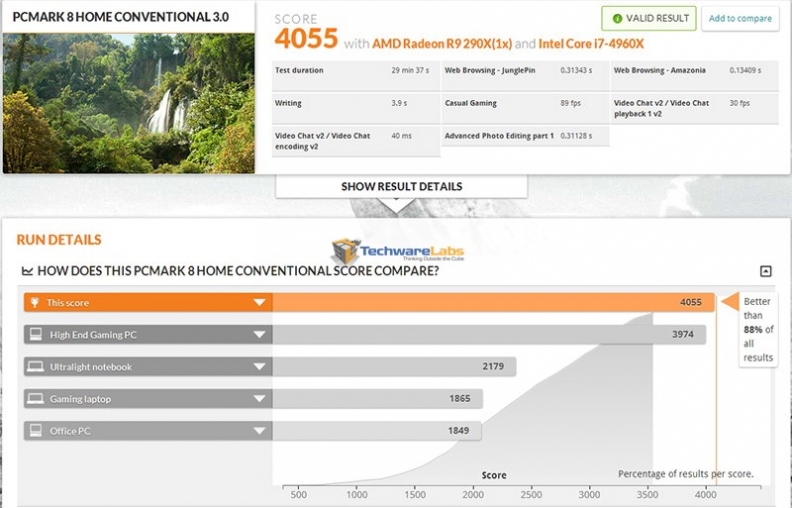This screenshot has width=792, height=508.
Task: Click the 4000 tick on the score axis
Action: click(x=706, y=494)
